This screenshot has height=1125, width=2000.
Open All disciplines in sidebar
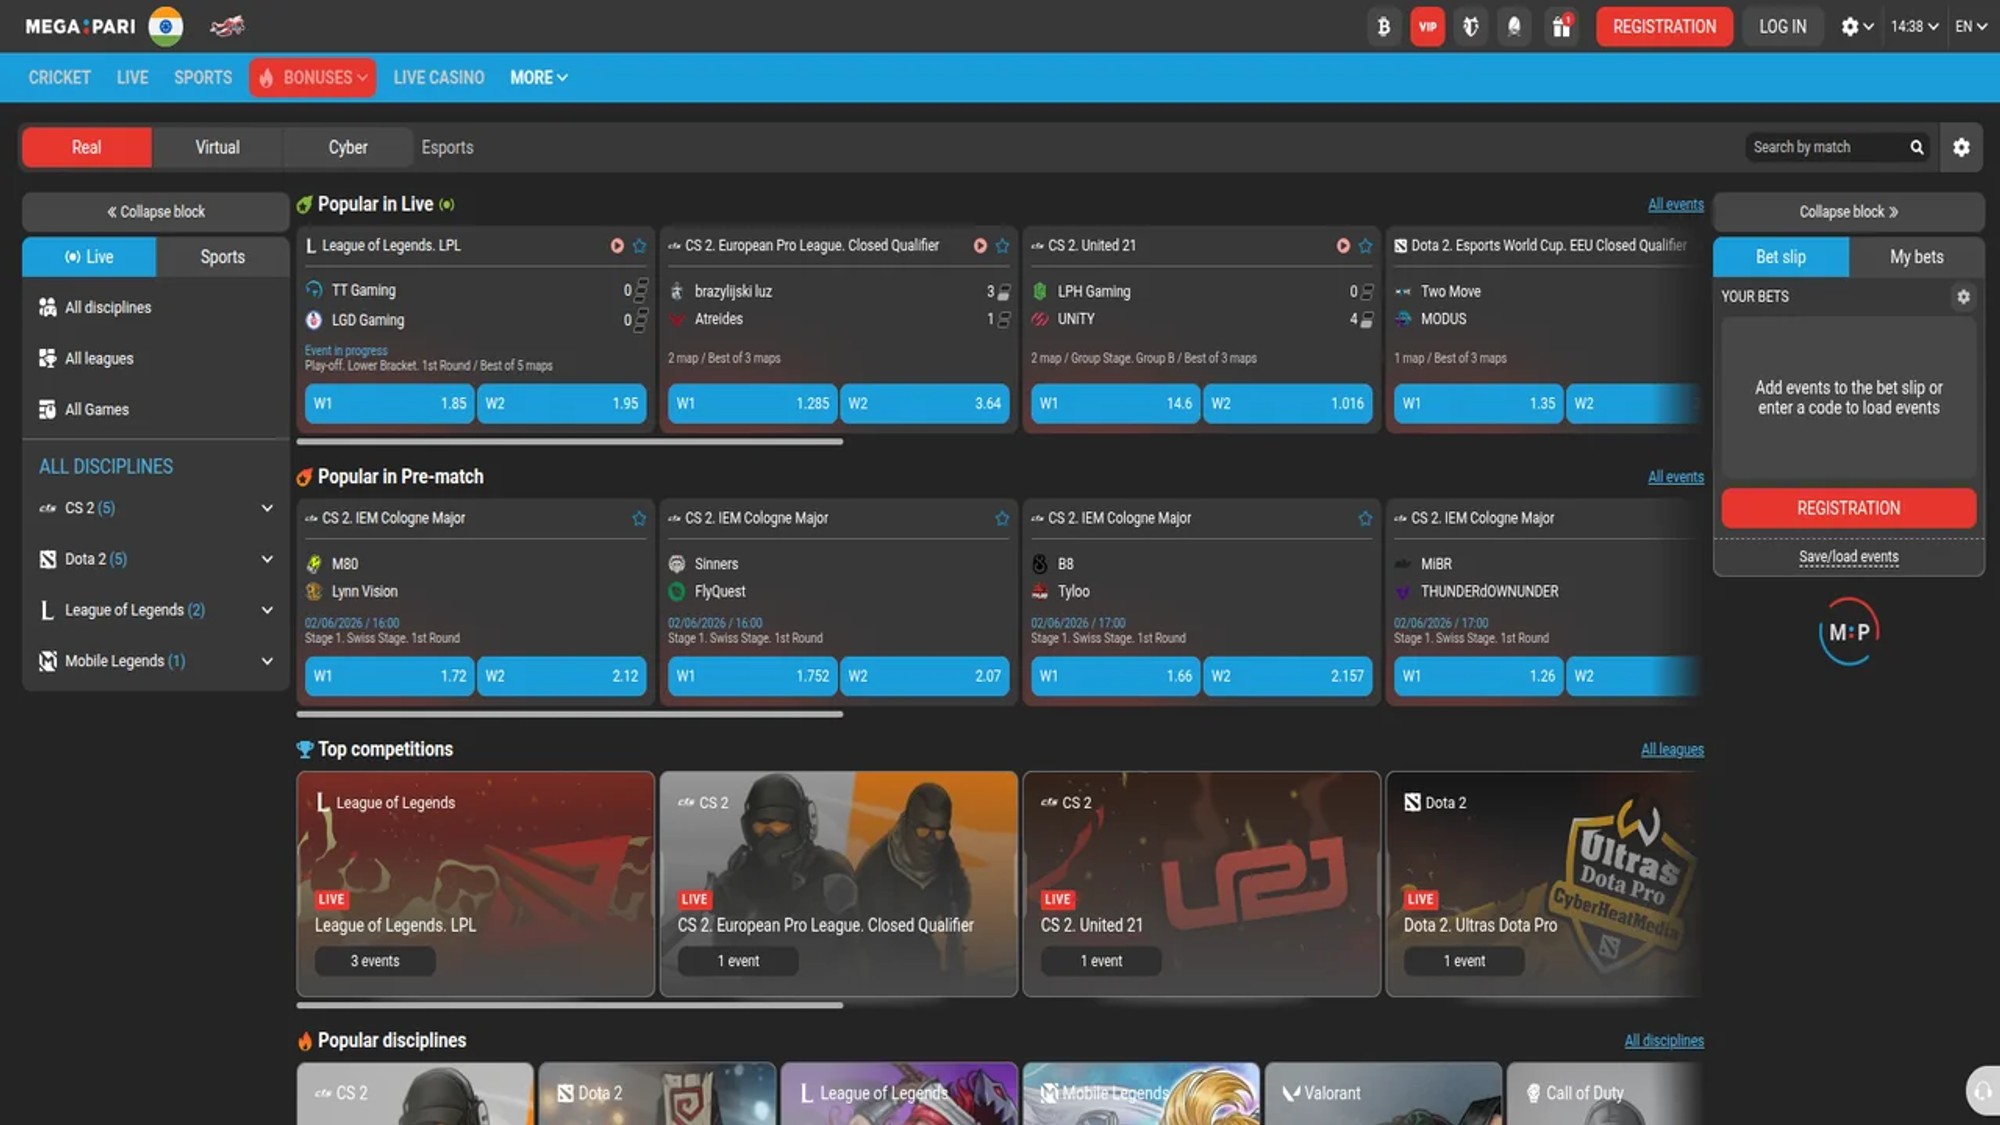click(x=155, y=308)
